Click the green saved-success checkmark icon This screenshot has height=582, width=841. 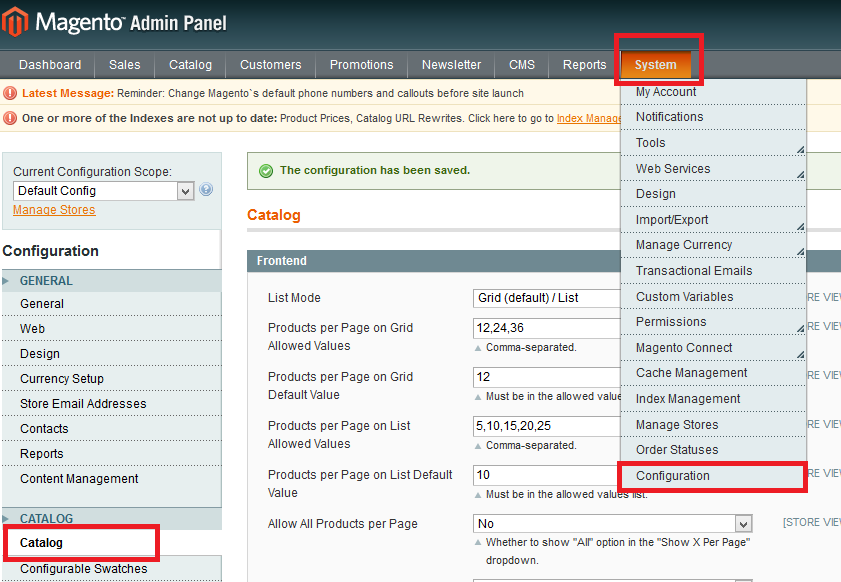(x=266, y=171)
